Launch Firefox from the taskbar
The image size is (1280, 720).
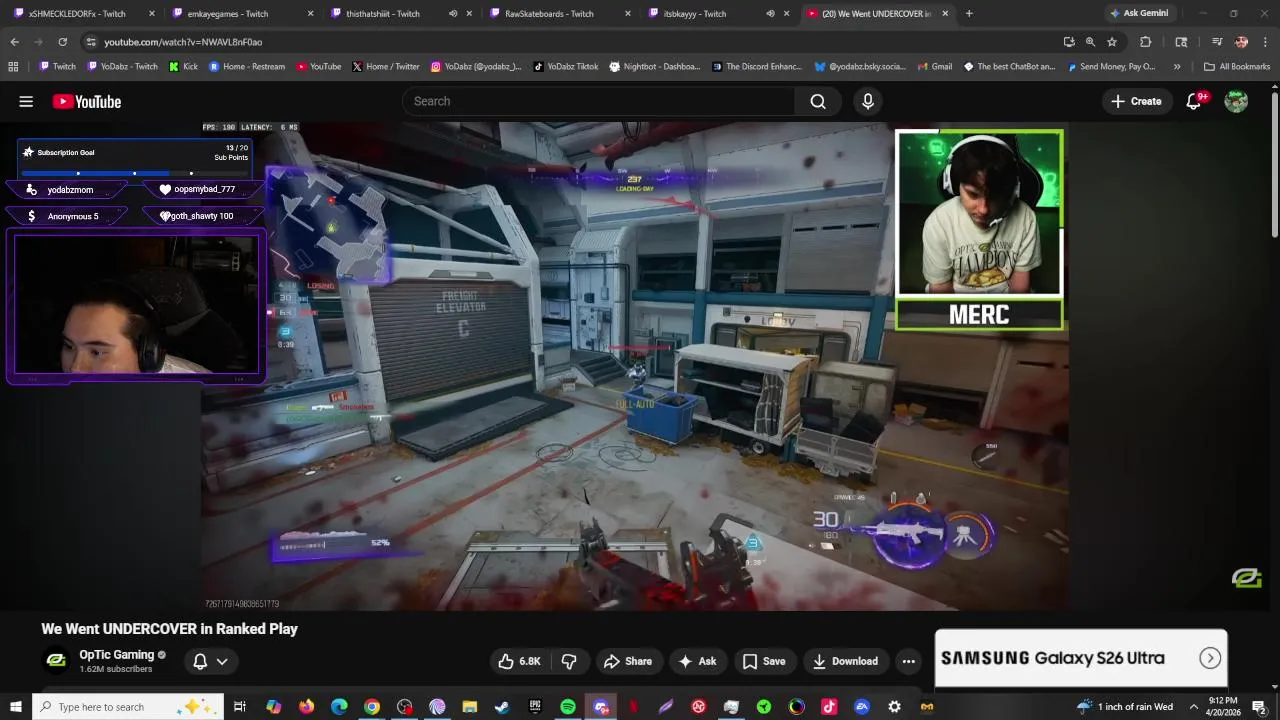pyautogui.click(x=306, y=707)
